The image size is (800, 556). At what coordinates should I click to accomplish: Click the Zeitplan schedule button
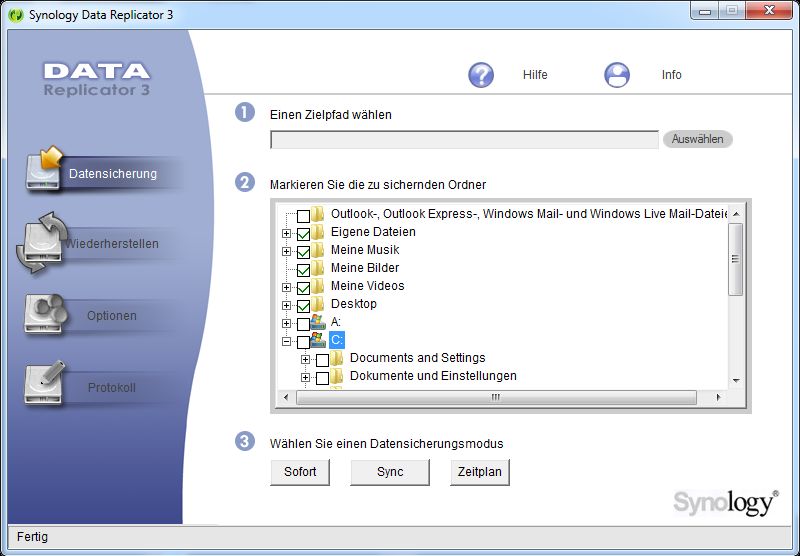[479, 472]
